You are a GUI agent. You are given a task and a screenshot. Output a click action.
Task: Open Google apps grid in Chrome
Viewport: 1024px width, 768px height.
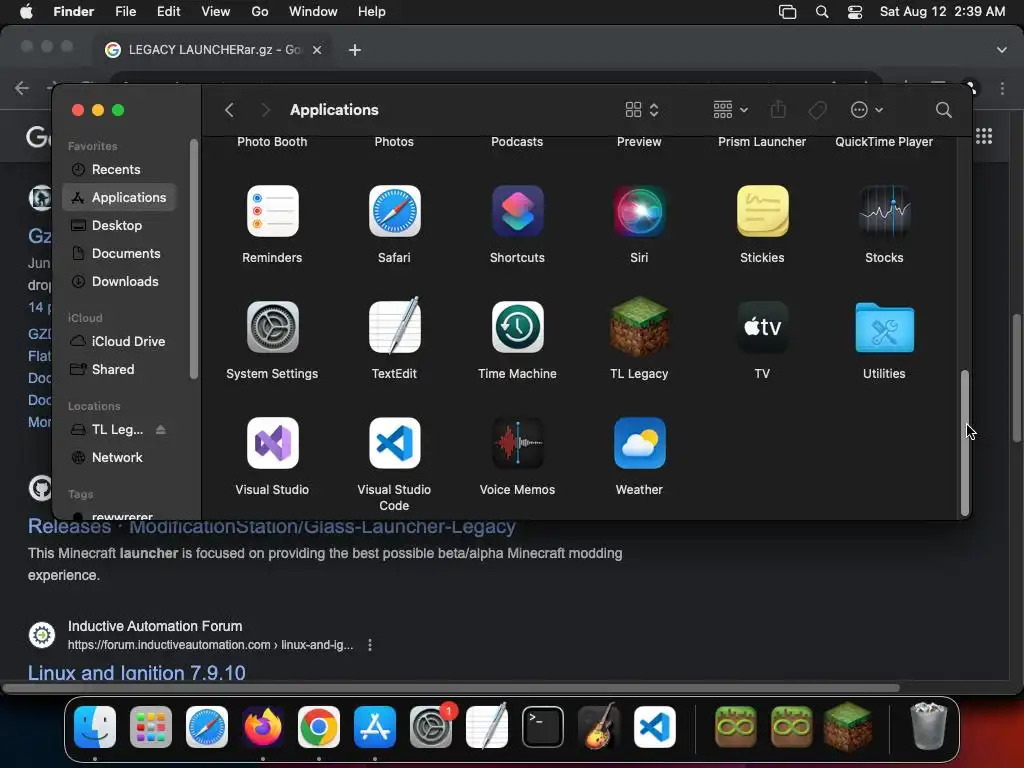984,136
